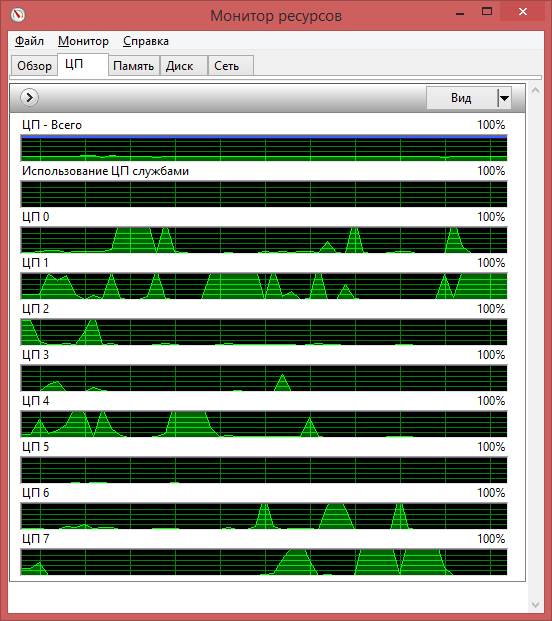Click the scrollbar down arrow
Screen dimensions: 552x621
click(x=535, y=604)
